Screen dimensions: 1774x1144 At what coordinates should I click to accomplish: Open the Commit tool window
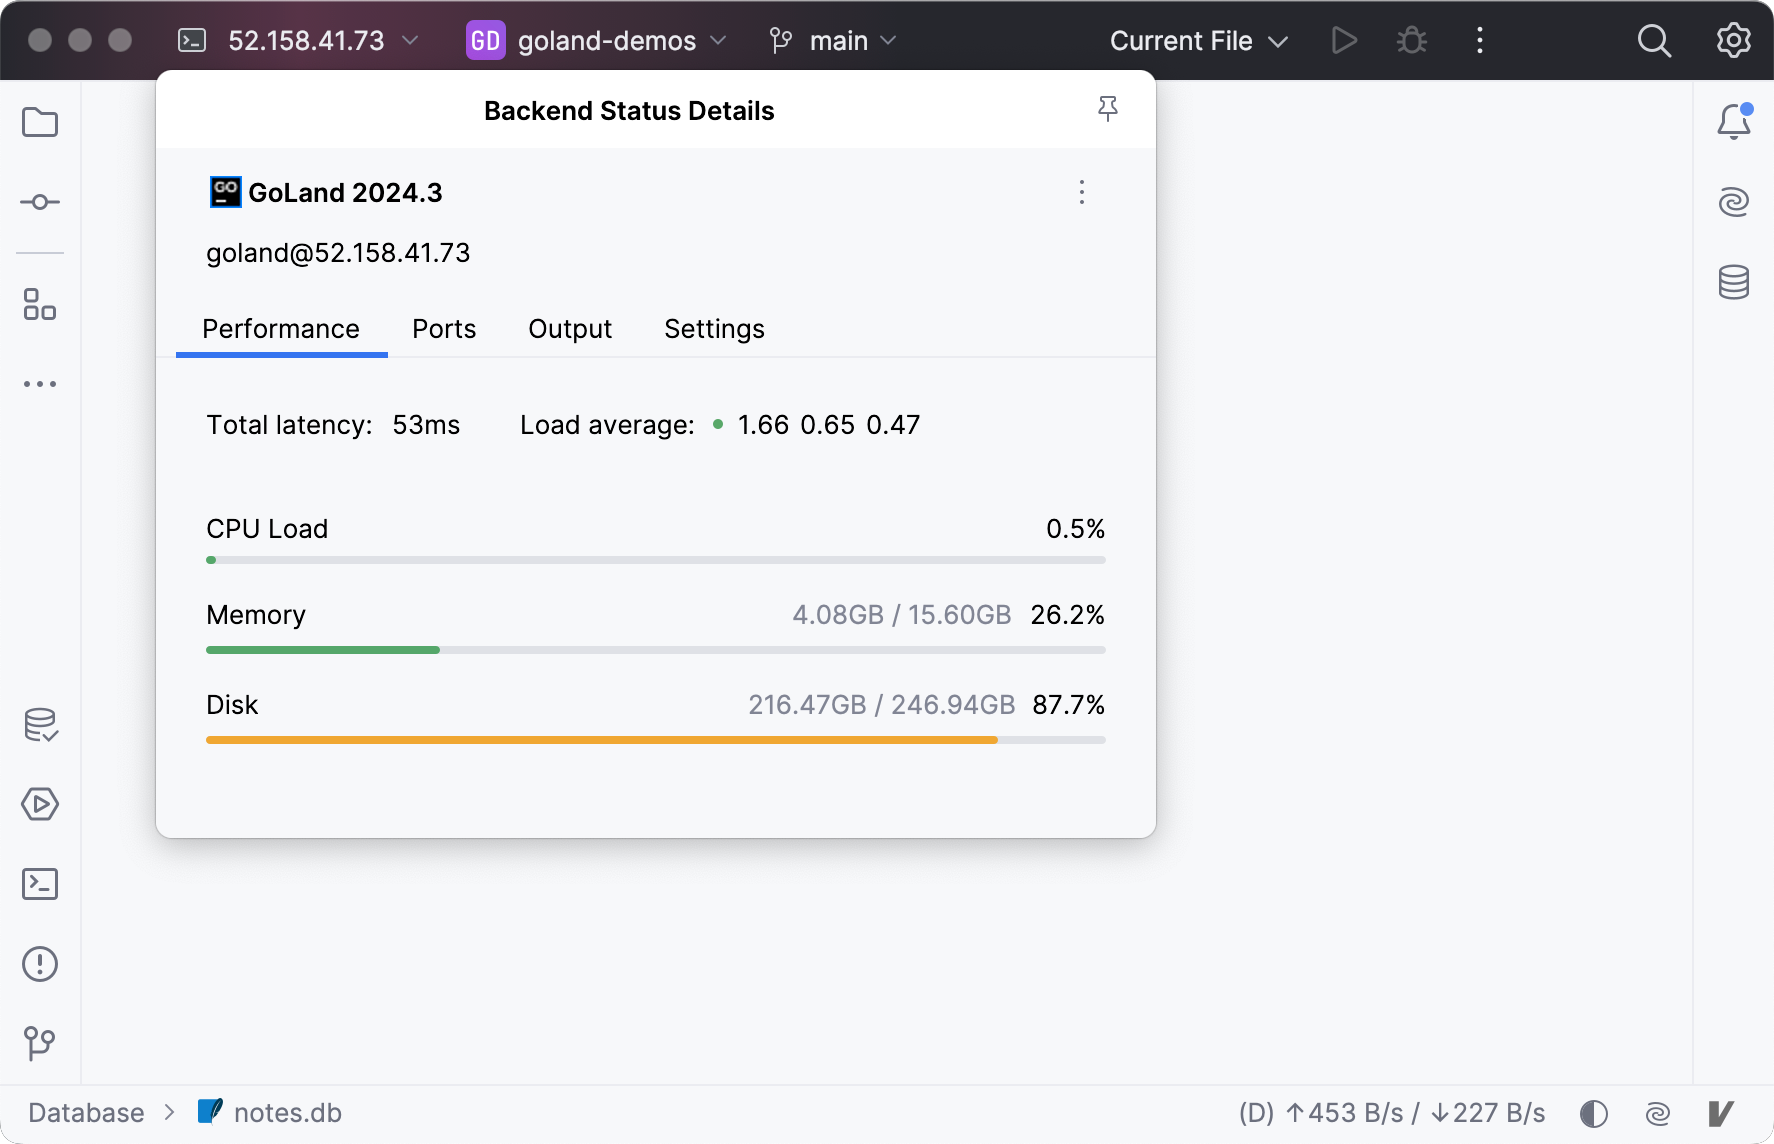point(40,203)
